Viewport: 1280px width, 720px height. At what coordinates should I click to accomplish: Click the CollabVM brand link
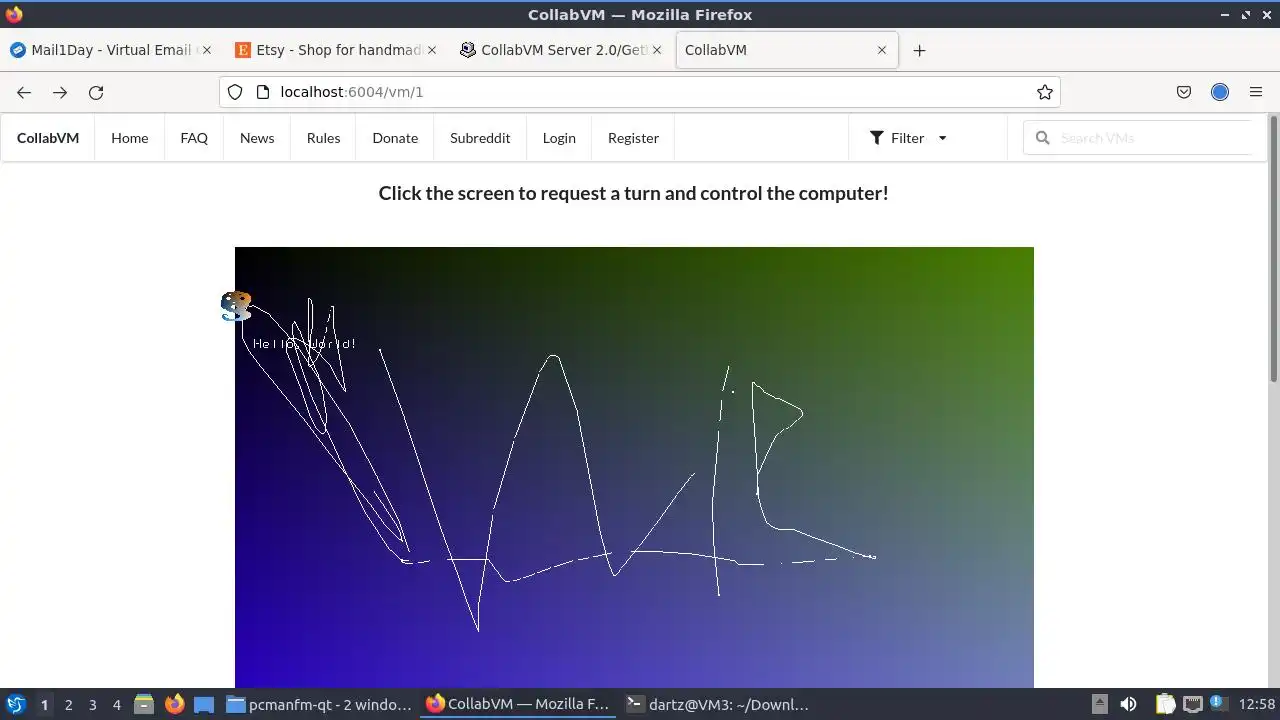click(x=48, y=138)
